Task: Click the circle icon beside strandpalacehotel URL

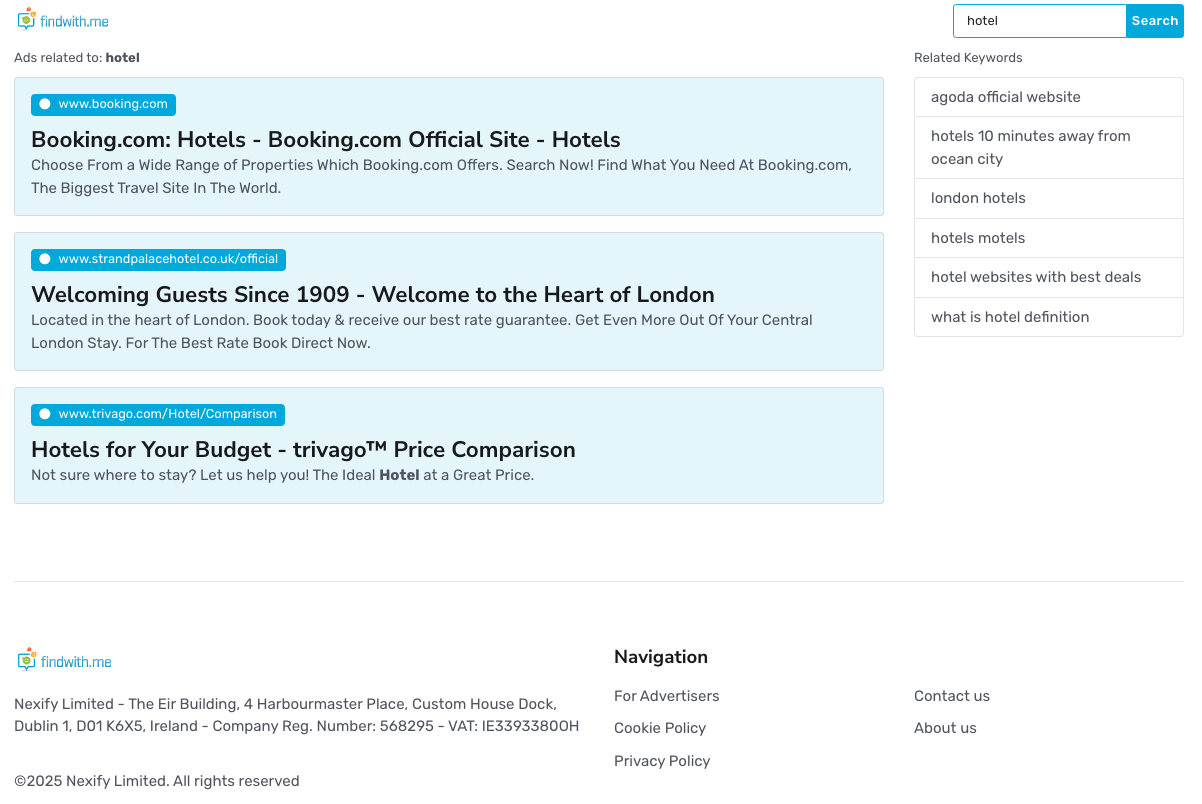Action: tap(45, 259)
